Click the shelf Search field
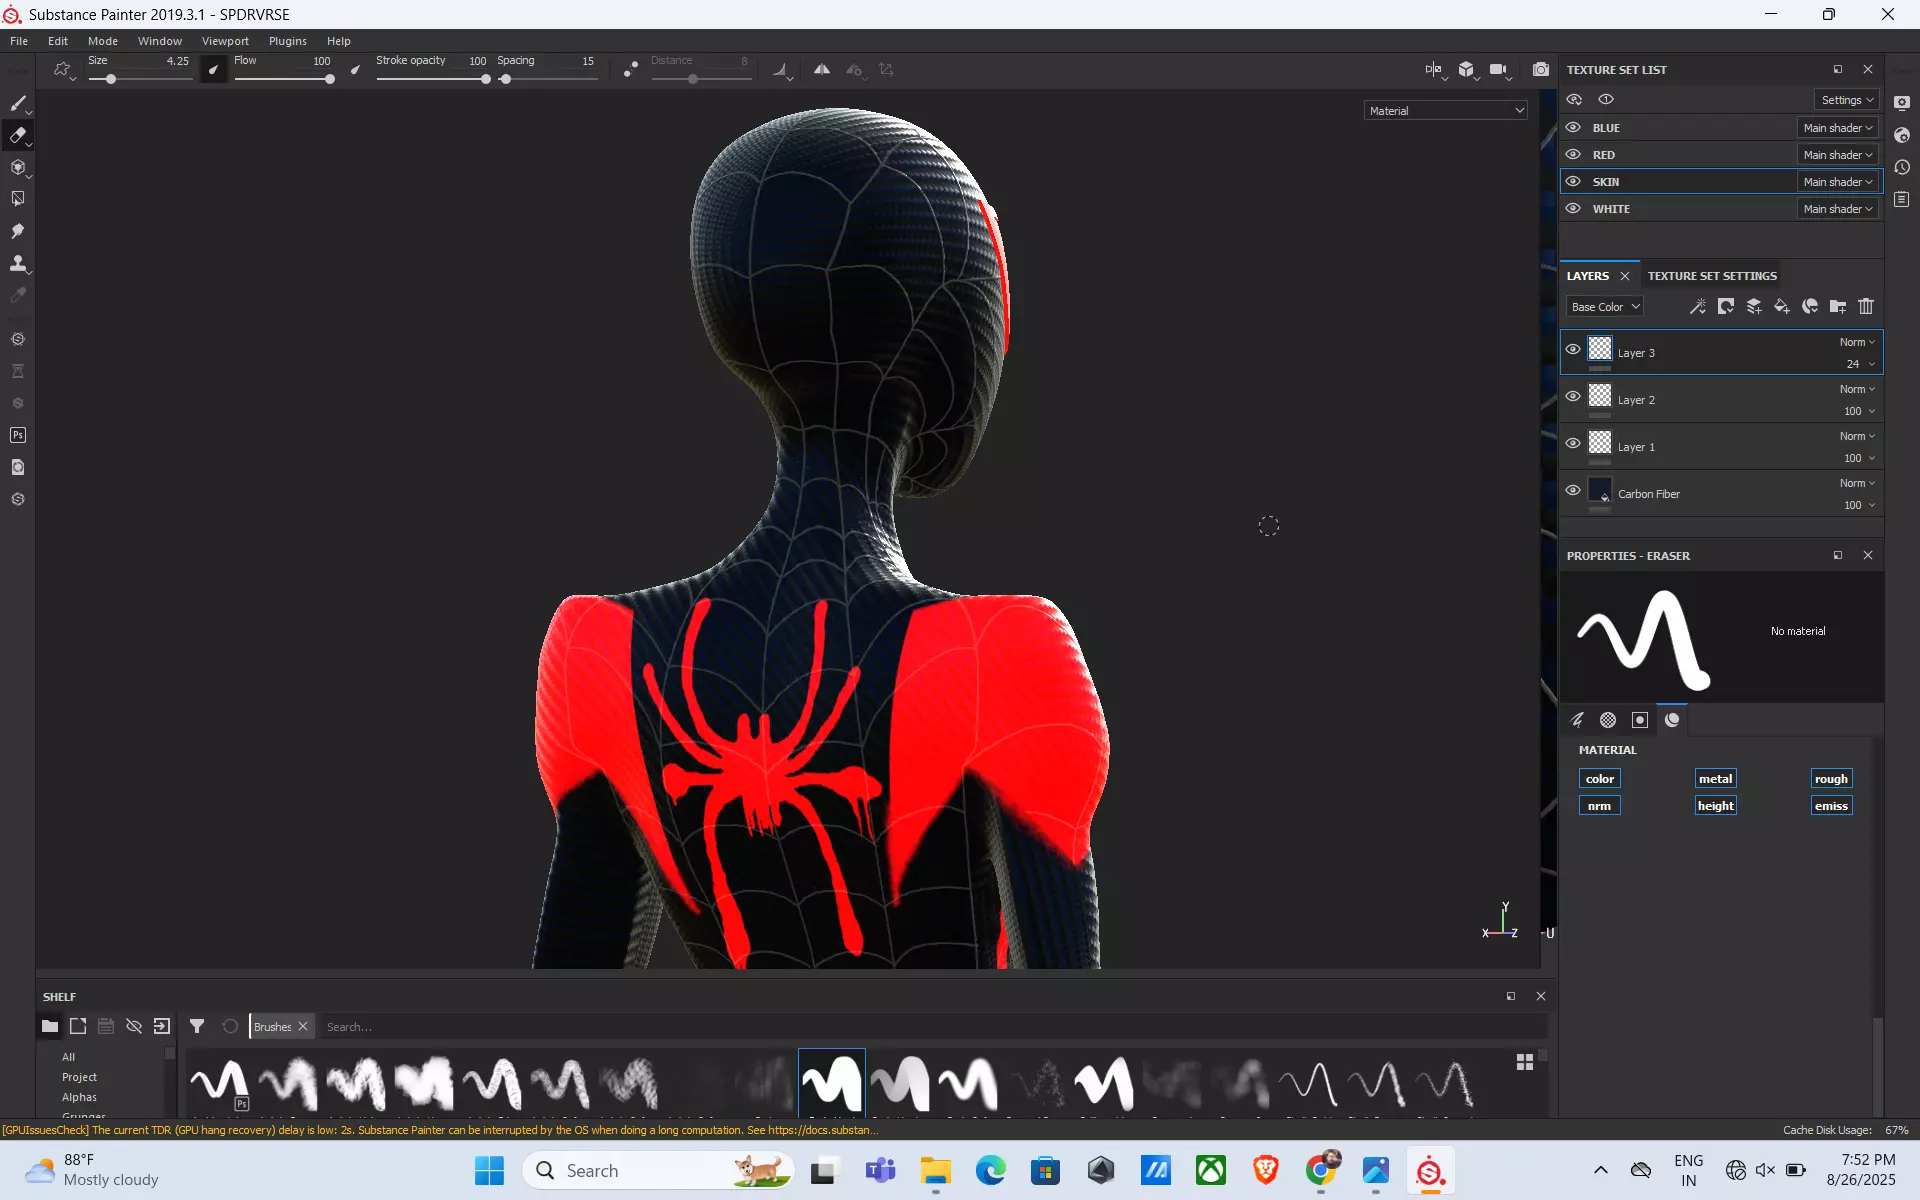Screen dimensions: 1920x1200 coord(934,1027)
